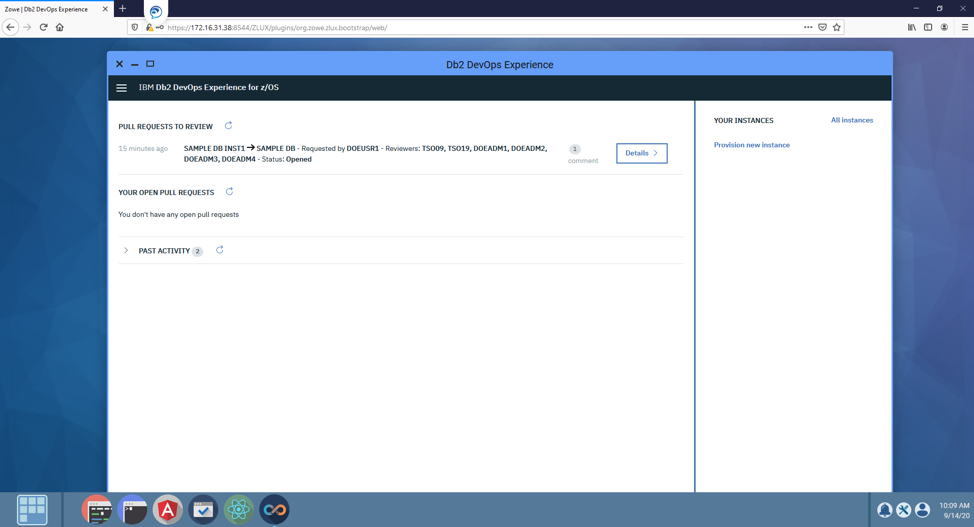Viewport: 974px width, 527px height.
Task: Open the Zowe desktop app launcher grid
Action: tap(32, 510)
